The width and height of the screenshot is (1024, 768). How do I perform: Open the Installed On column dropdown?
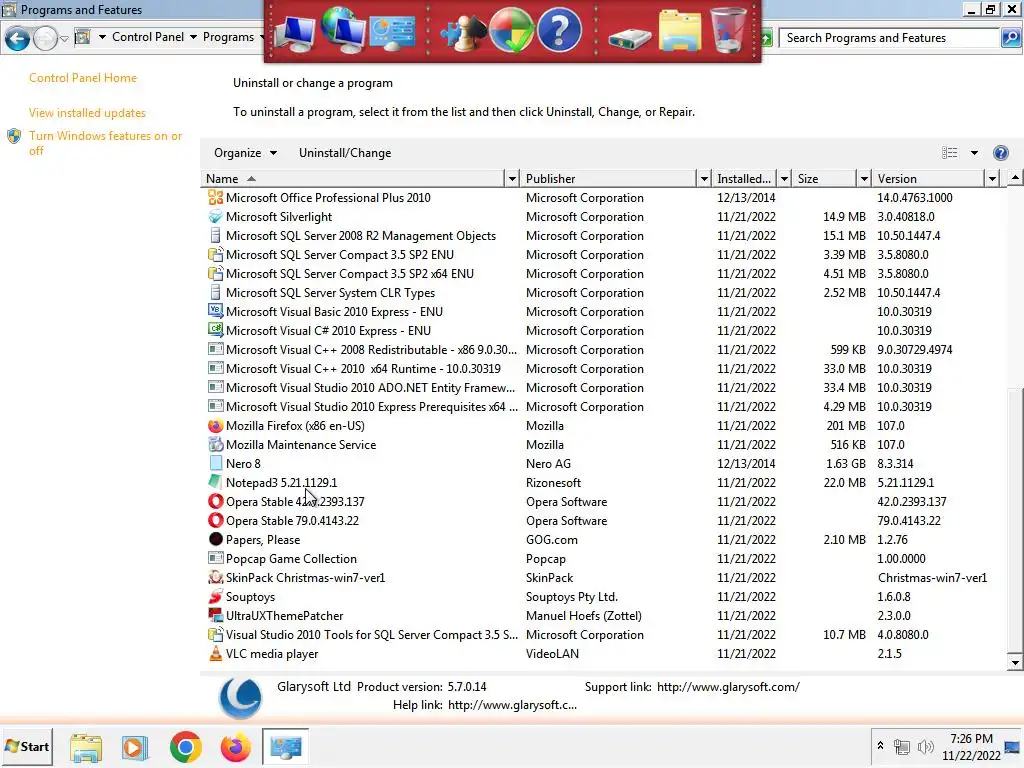coord(784,178)
